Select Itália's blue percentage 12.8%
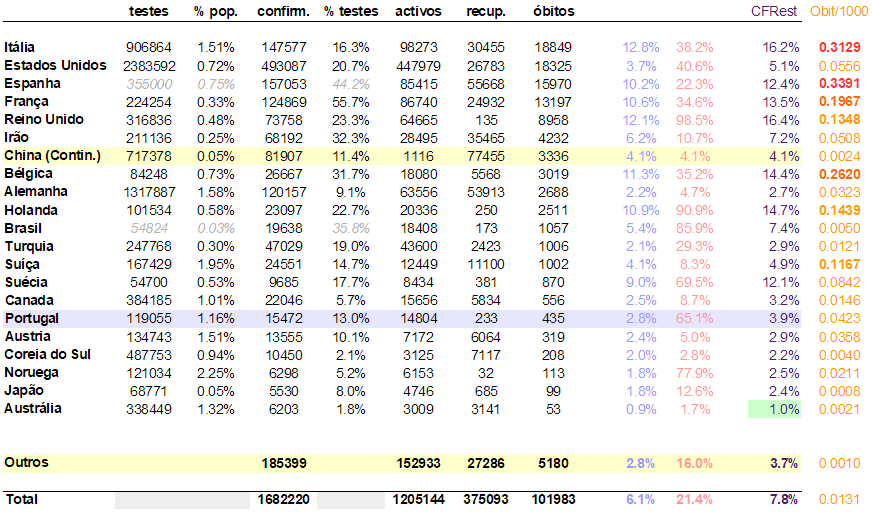Viewport: 872px width, 513px height. (x=641, y=47)
